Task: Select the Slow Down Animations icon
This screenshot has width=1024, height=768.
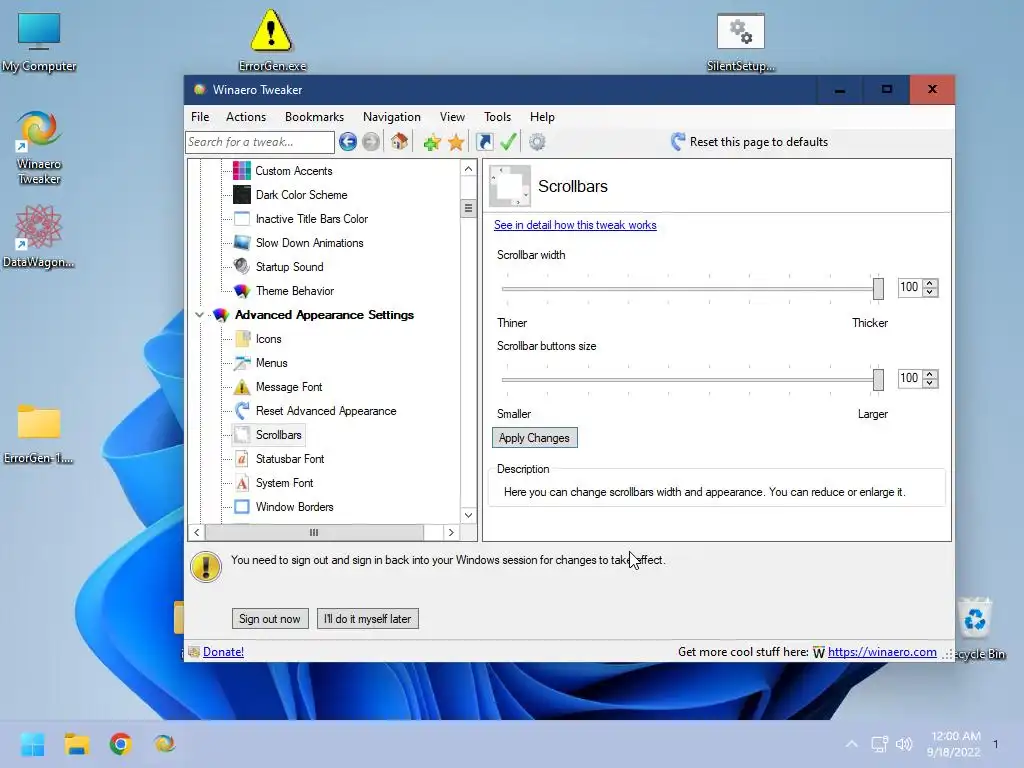Action: point(242,243)
